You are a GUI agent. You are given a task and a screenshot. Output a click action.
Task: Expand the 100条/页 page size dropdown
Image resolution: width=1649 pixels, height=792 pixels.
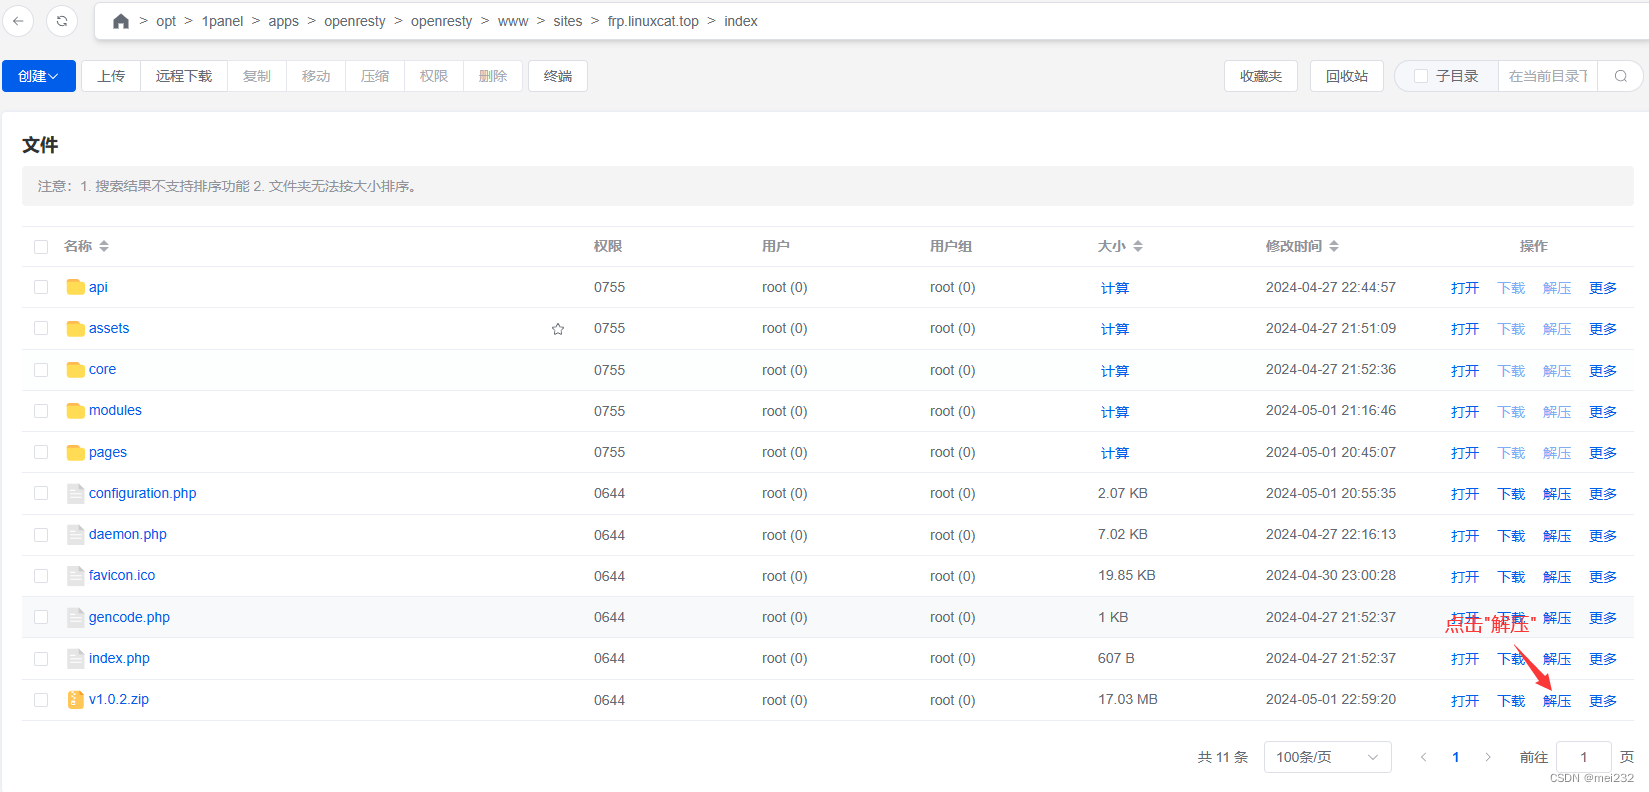click(x=1327, y=757)
